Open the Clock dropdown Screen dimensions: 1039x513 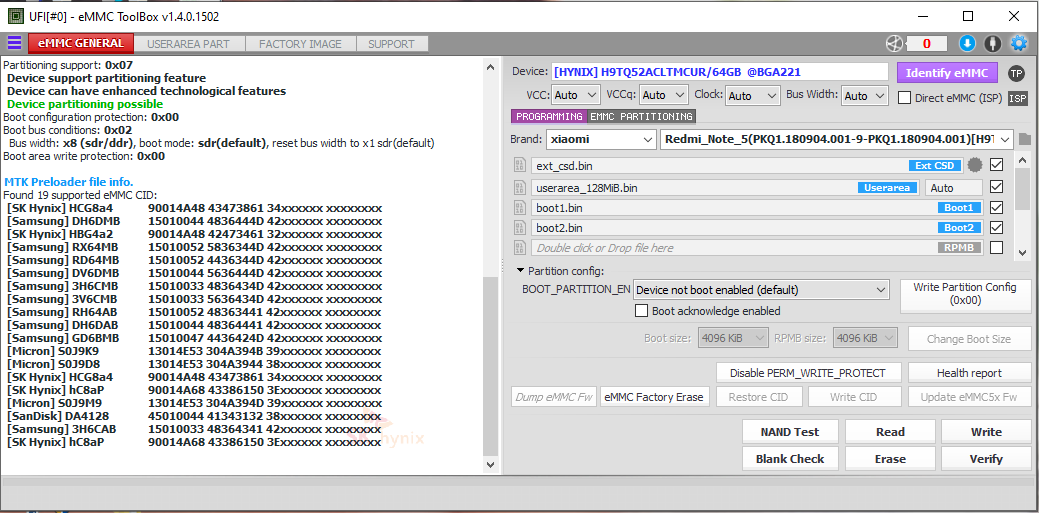753,95
